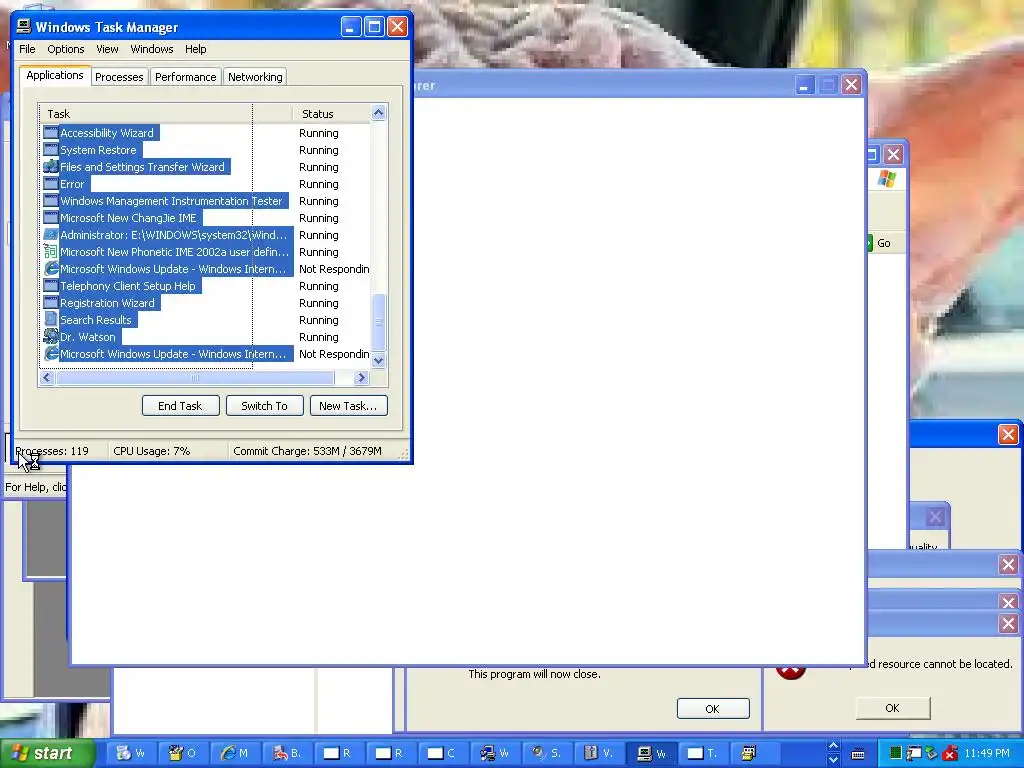Click the Dr. Watson task icon
The image size is (1024, 768).
pyautogui.click(x=51, y=337)
